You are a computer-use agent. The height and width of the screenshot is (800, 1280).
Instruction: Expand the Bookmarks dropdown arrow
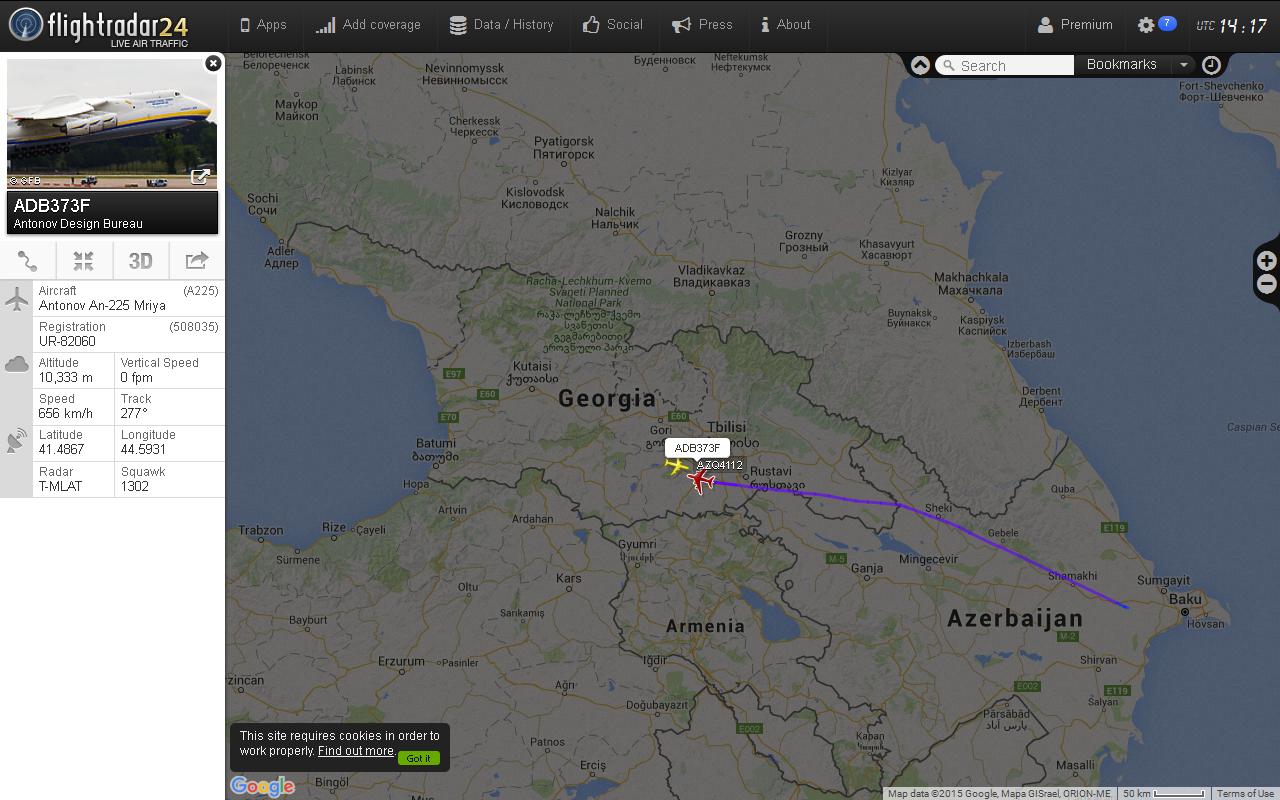[1184, 65]
